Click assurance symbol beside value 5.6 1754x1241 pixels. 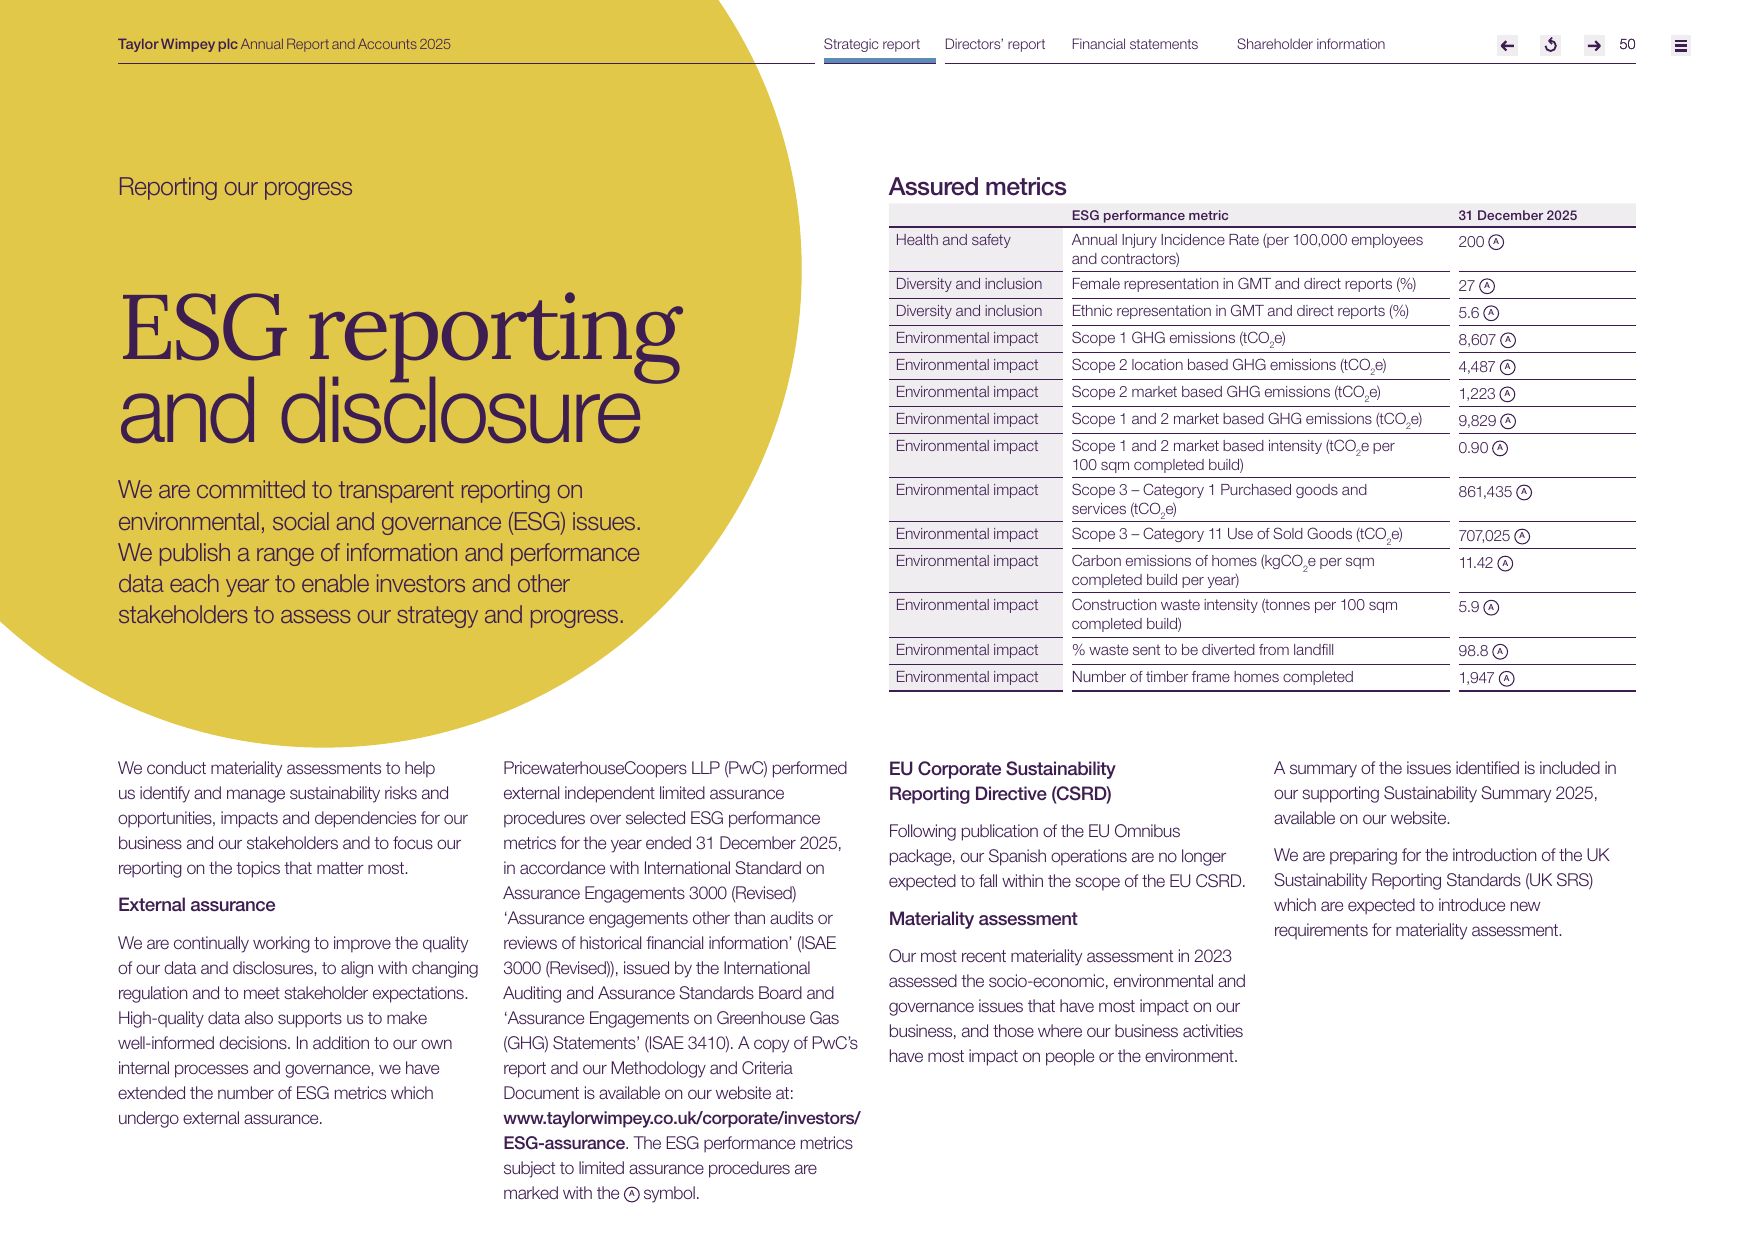[1491, 313]
